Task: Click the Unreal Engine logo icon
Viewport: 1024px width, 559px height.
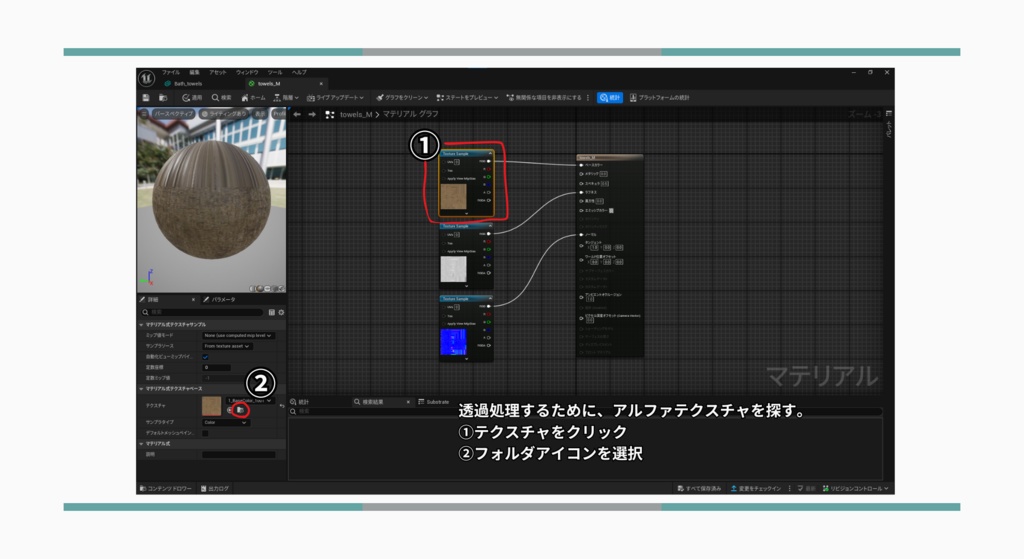Action: [146, 78]
